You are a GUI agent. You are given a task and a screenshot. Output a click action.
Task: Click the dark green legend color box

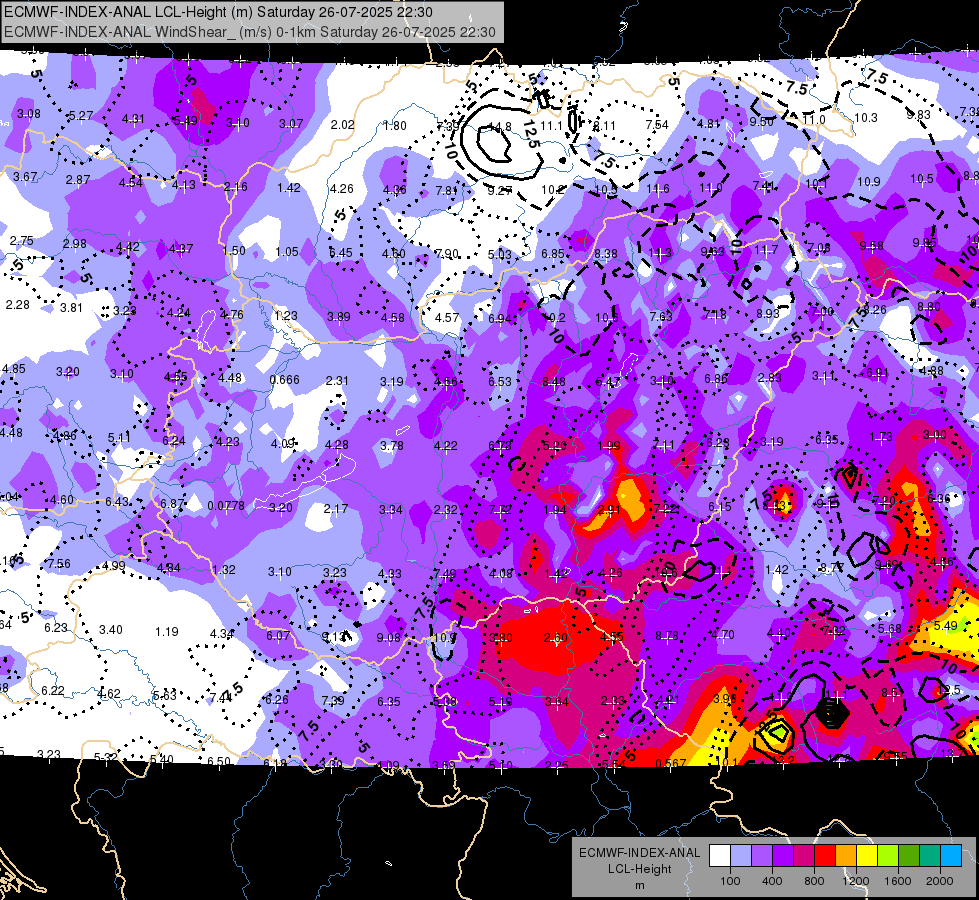point(909,855)
